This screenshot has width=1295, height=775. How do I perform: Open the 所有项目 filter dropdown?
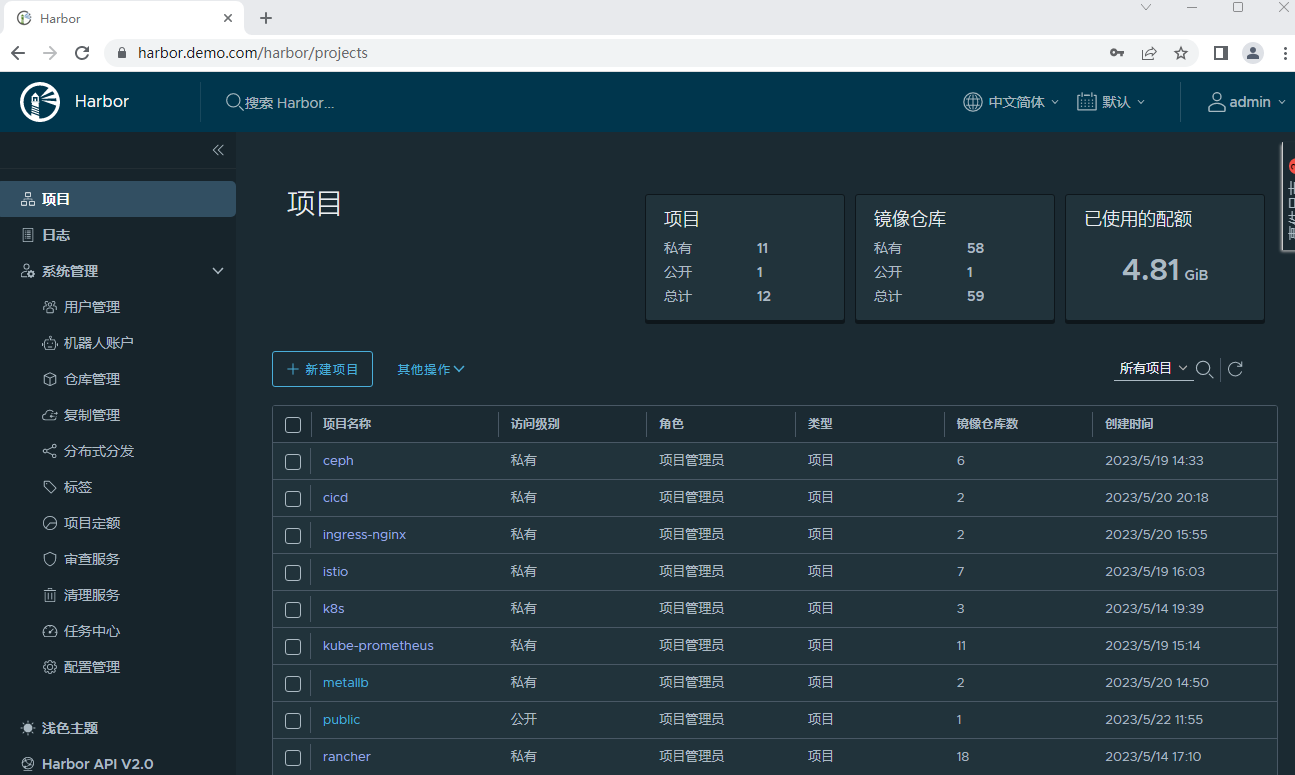[x=1152, y=368]
